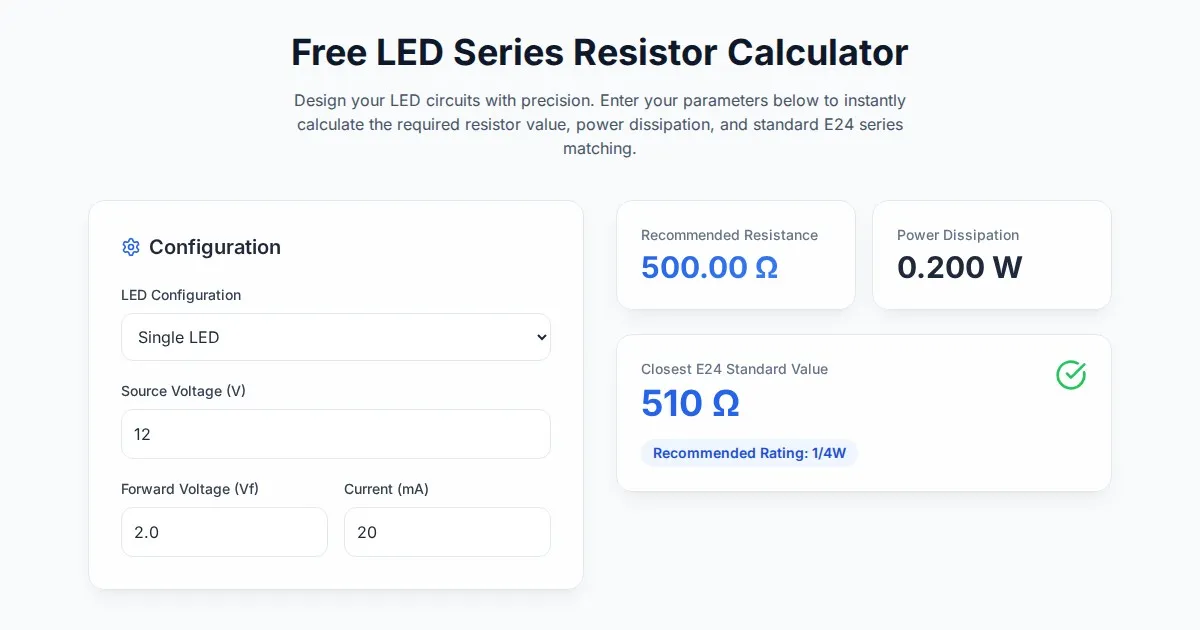1200x630 pixels.
Task: Click the LED Configuration label
Action: 181,295
